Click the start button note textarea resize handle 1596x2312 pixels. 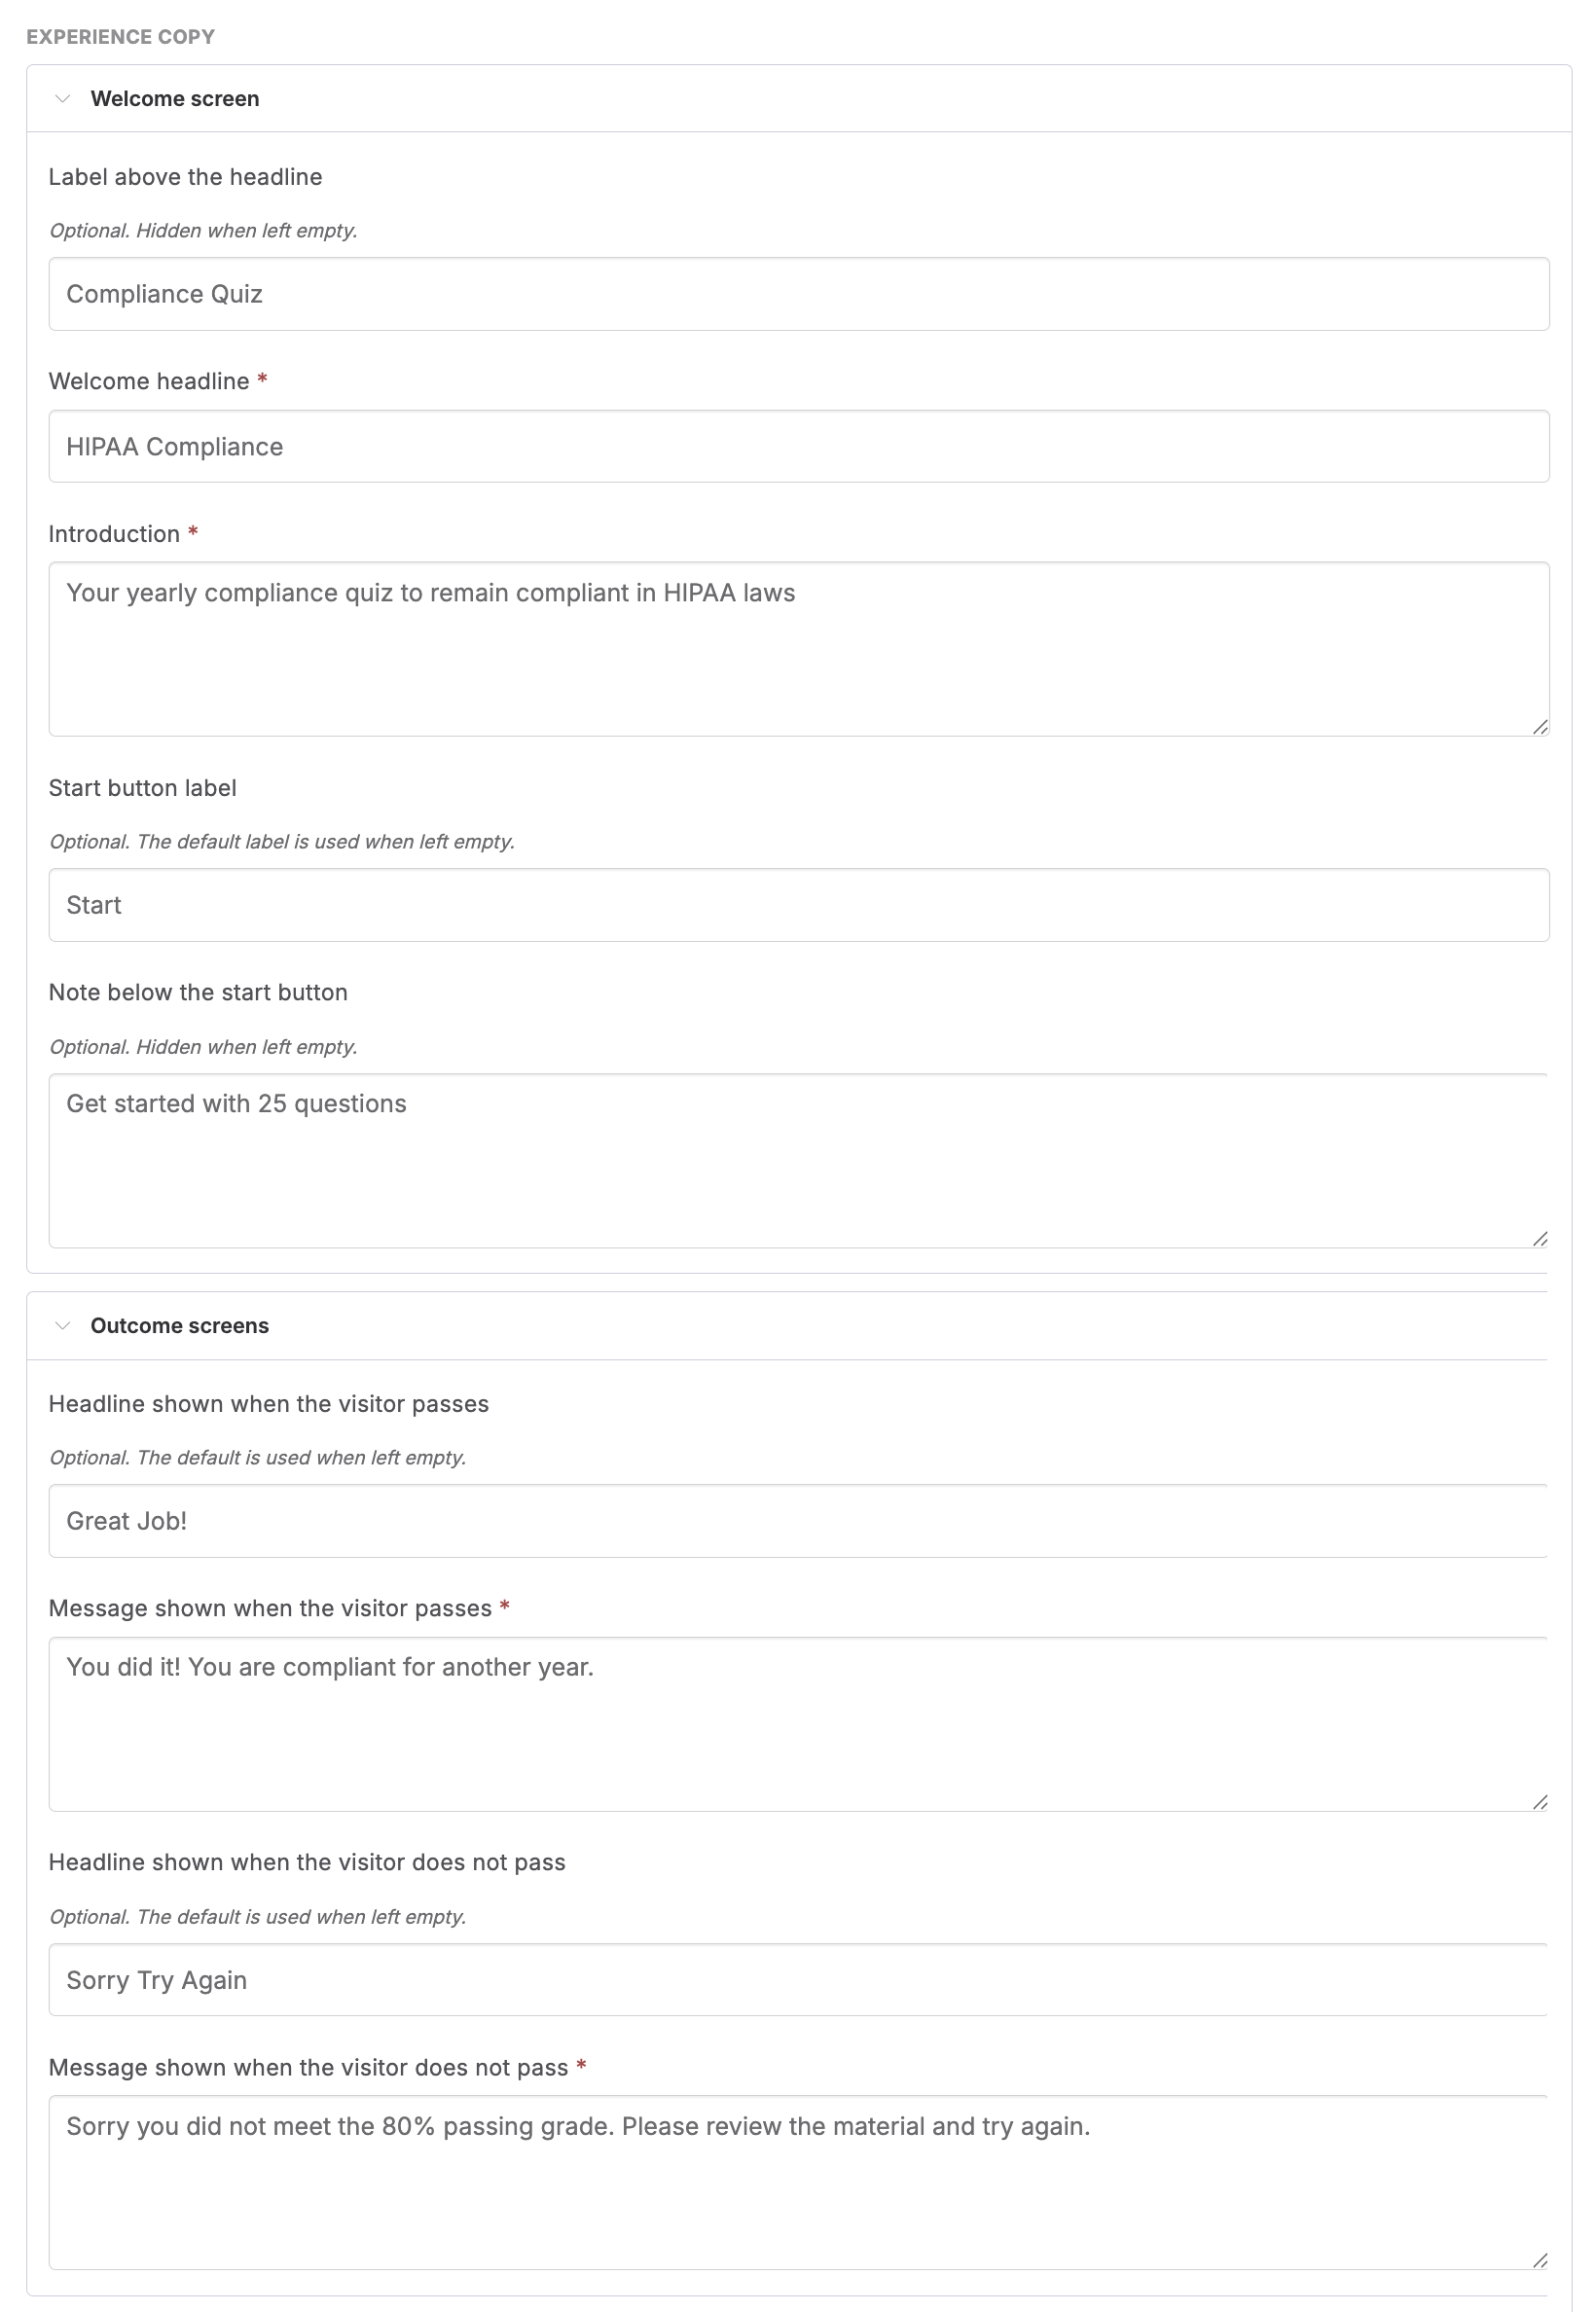pyautogui.click(x=1540, y=1239)
